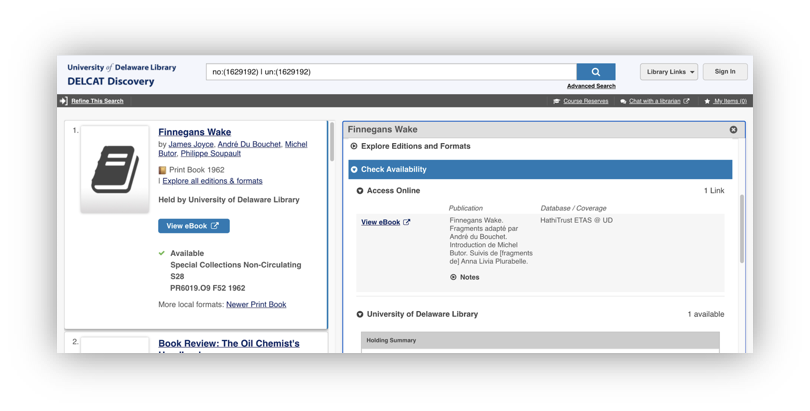The height and width of the screenshot is (411, 810).
Task: Open the Newer Print Book link
Action: pyautogui.click(x=256, y=305)
